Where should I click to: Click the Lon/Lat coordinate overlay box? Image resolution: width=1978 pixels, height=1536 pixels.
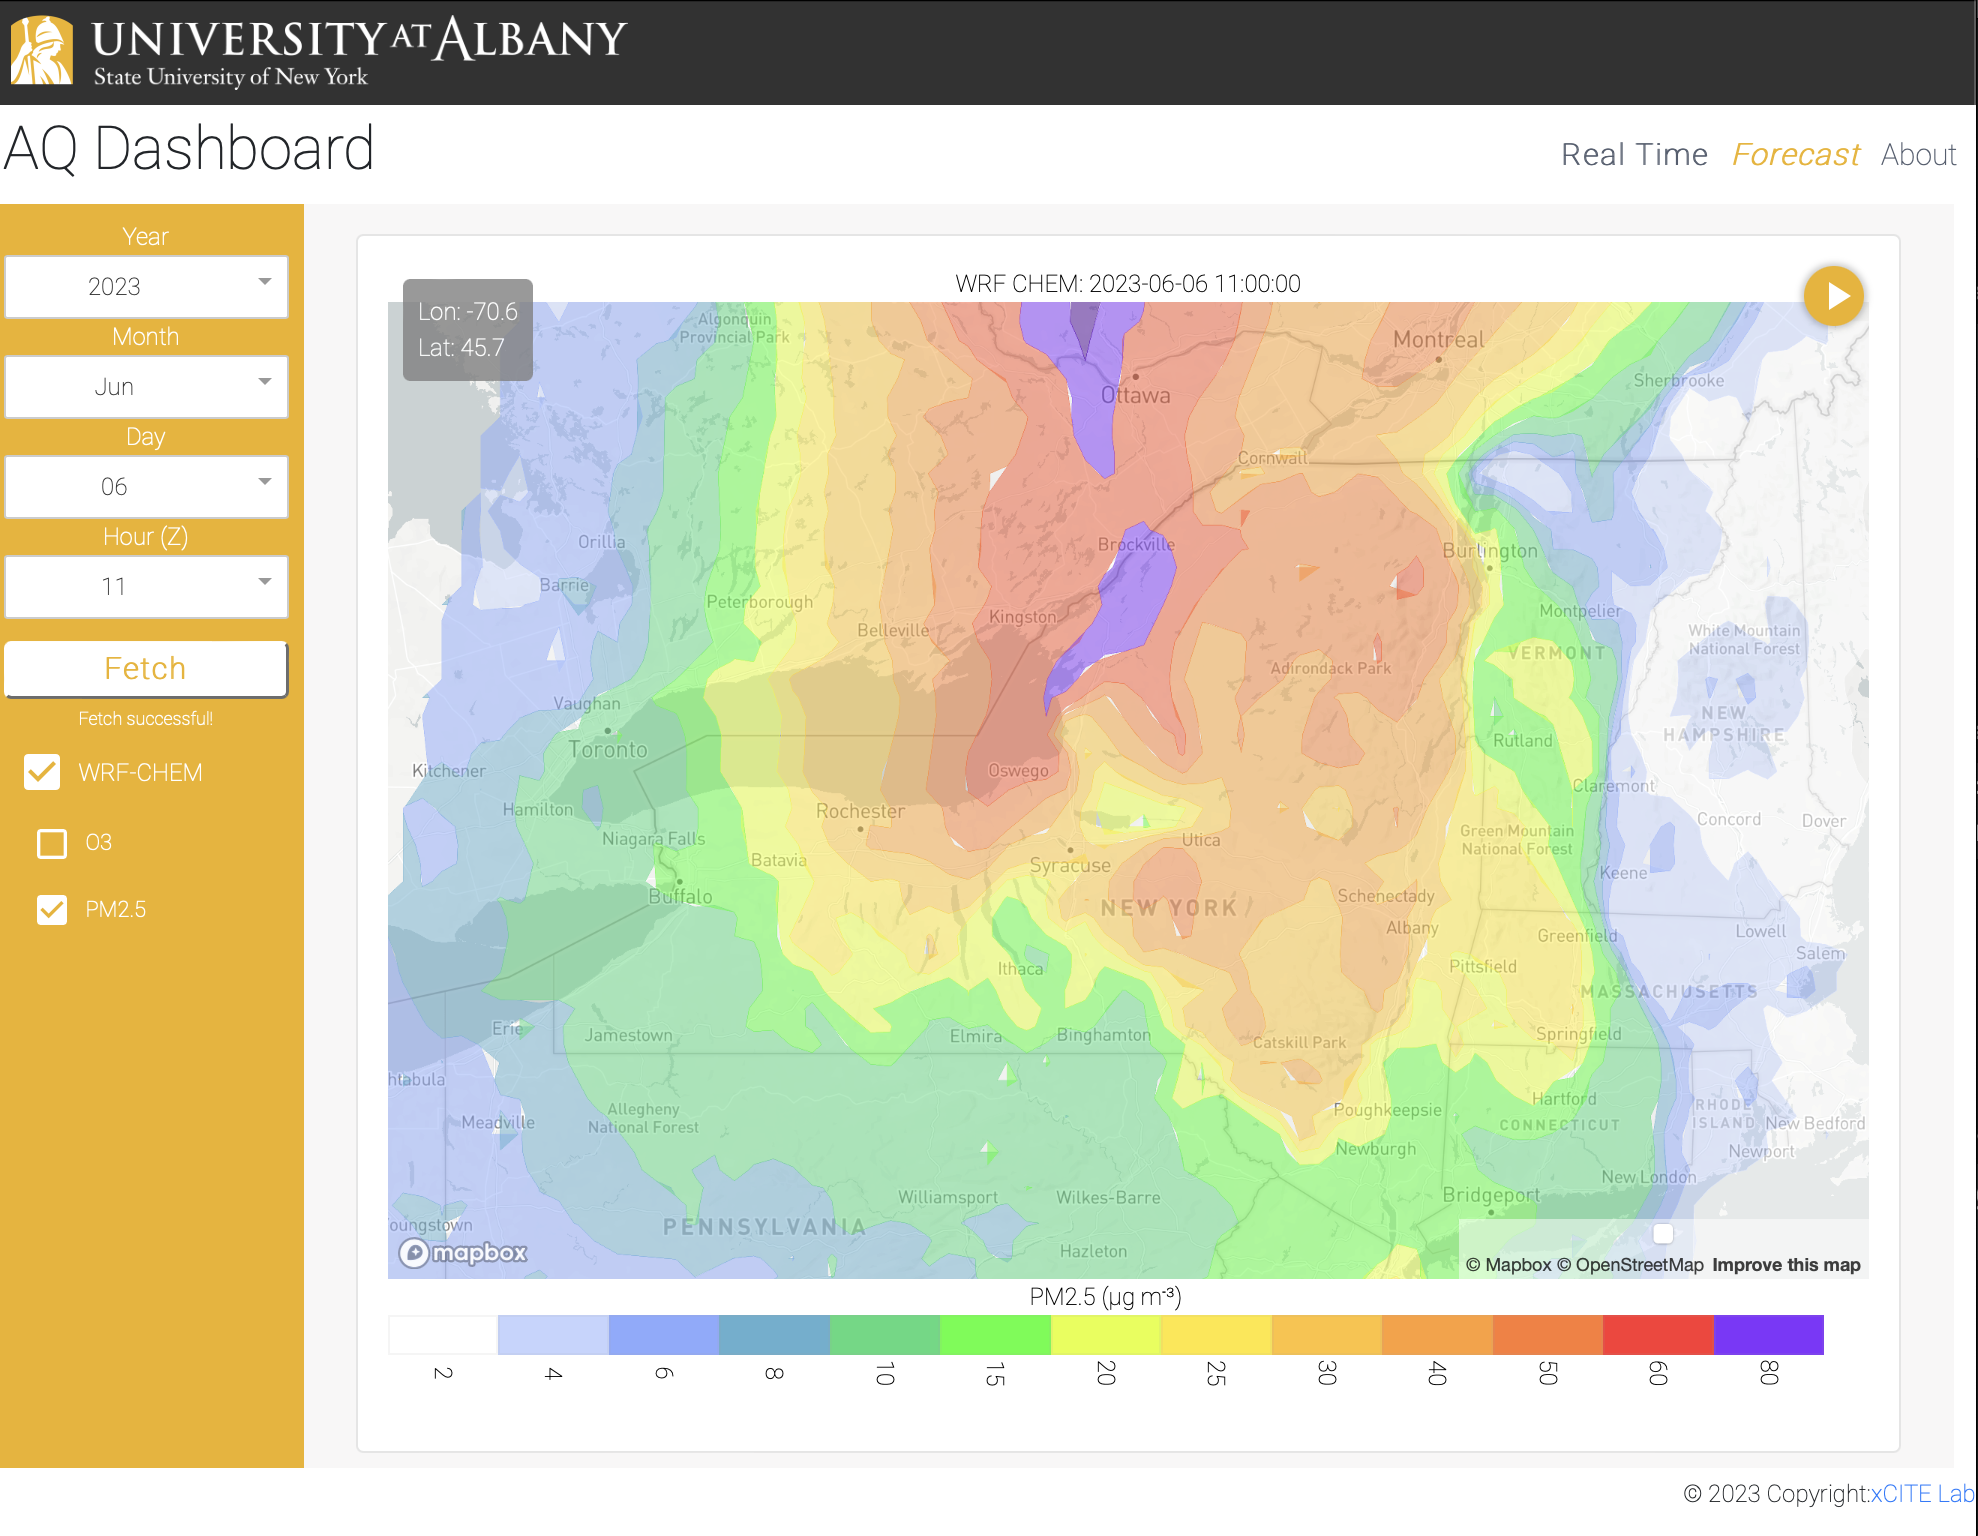(467, 330)
